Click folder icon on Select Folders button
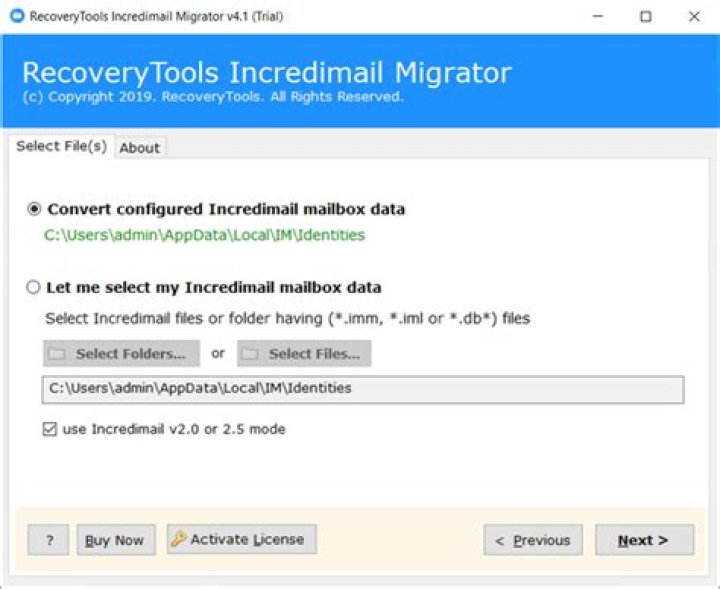The width and height of the screenshot is (720, 589). [57, 353]
